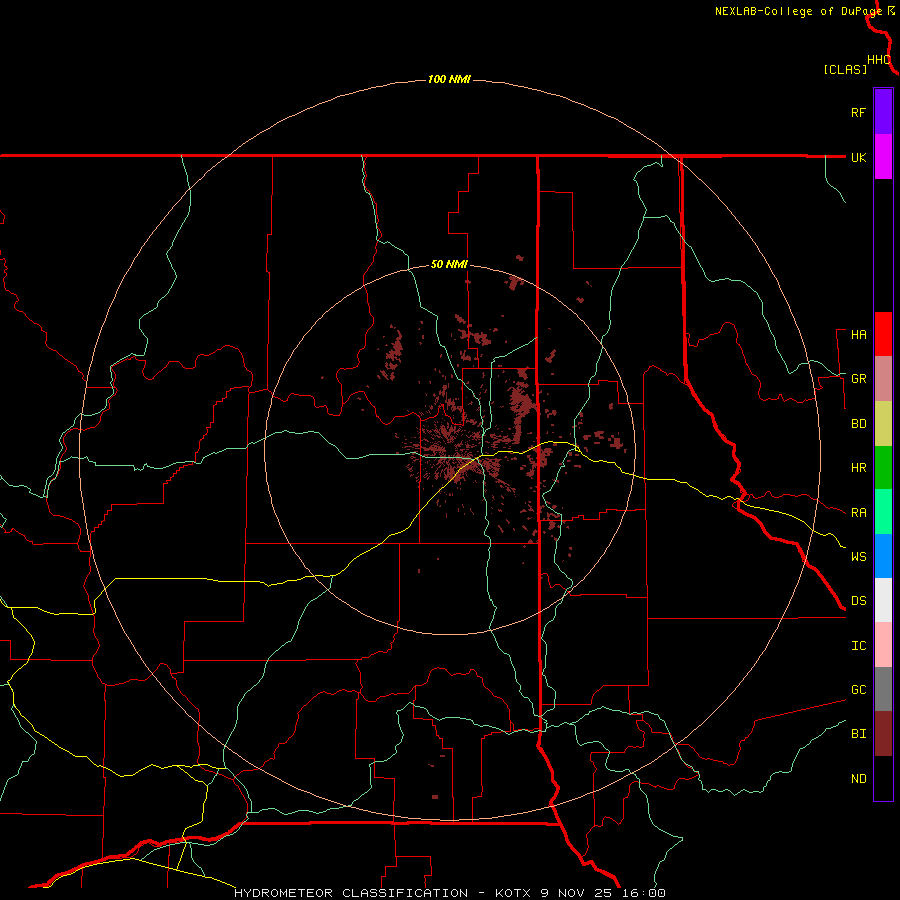900x900 pixels.
Task: Click the HHC product label
Action: (x=879, y=60)
